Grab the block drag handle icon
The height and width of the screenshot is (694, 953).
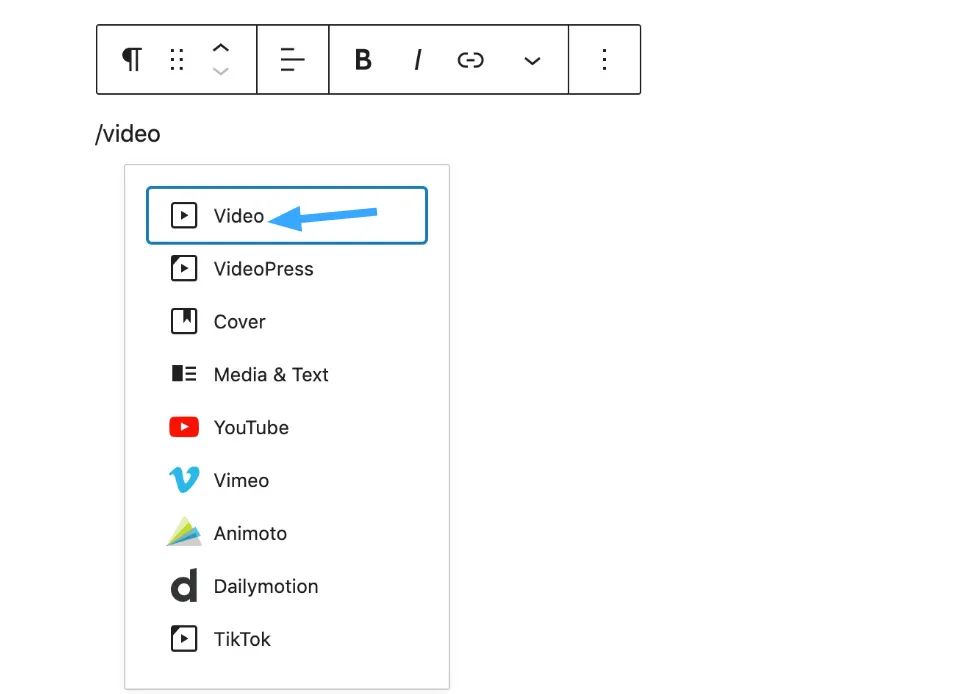click(177, 60)
